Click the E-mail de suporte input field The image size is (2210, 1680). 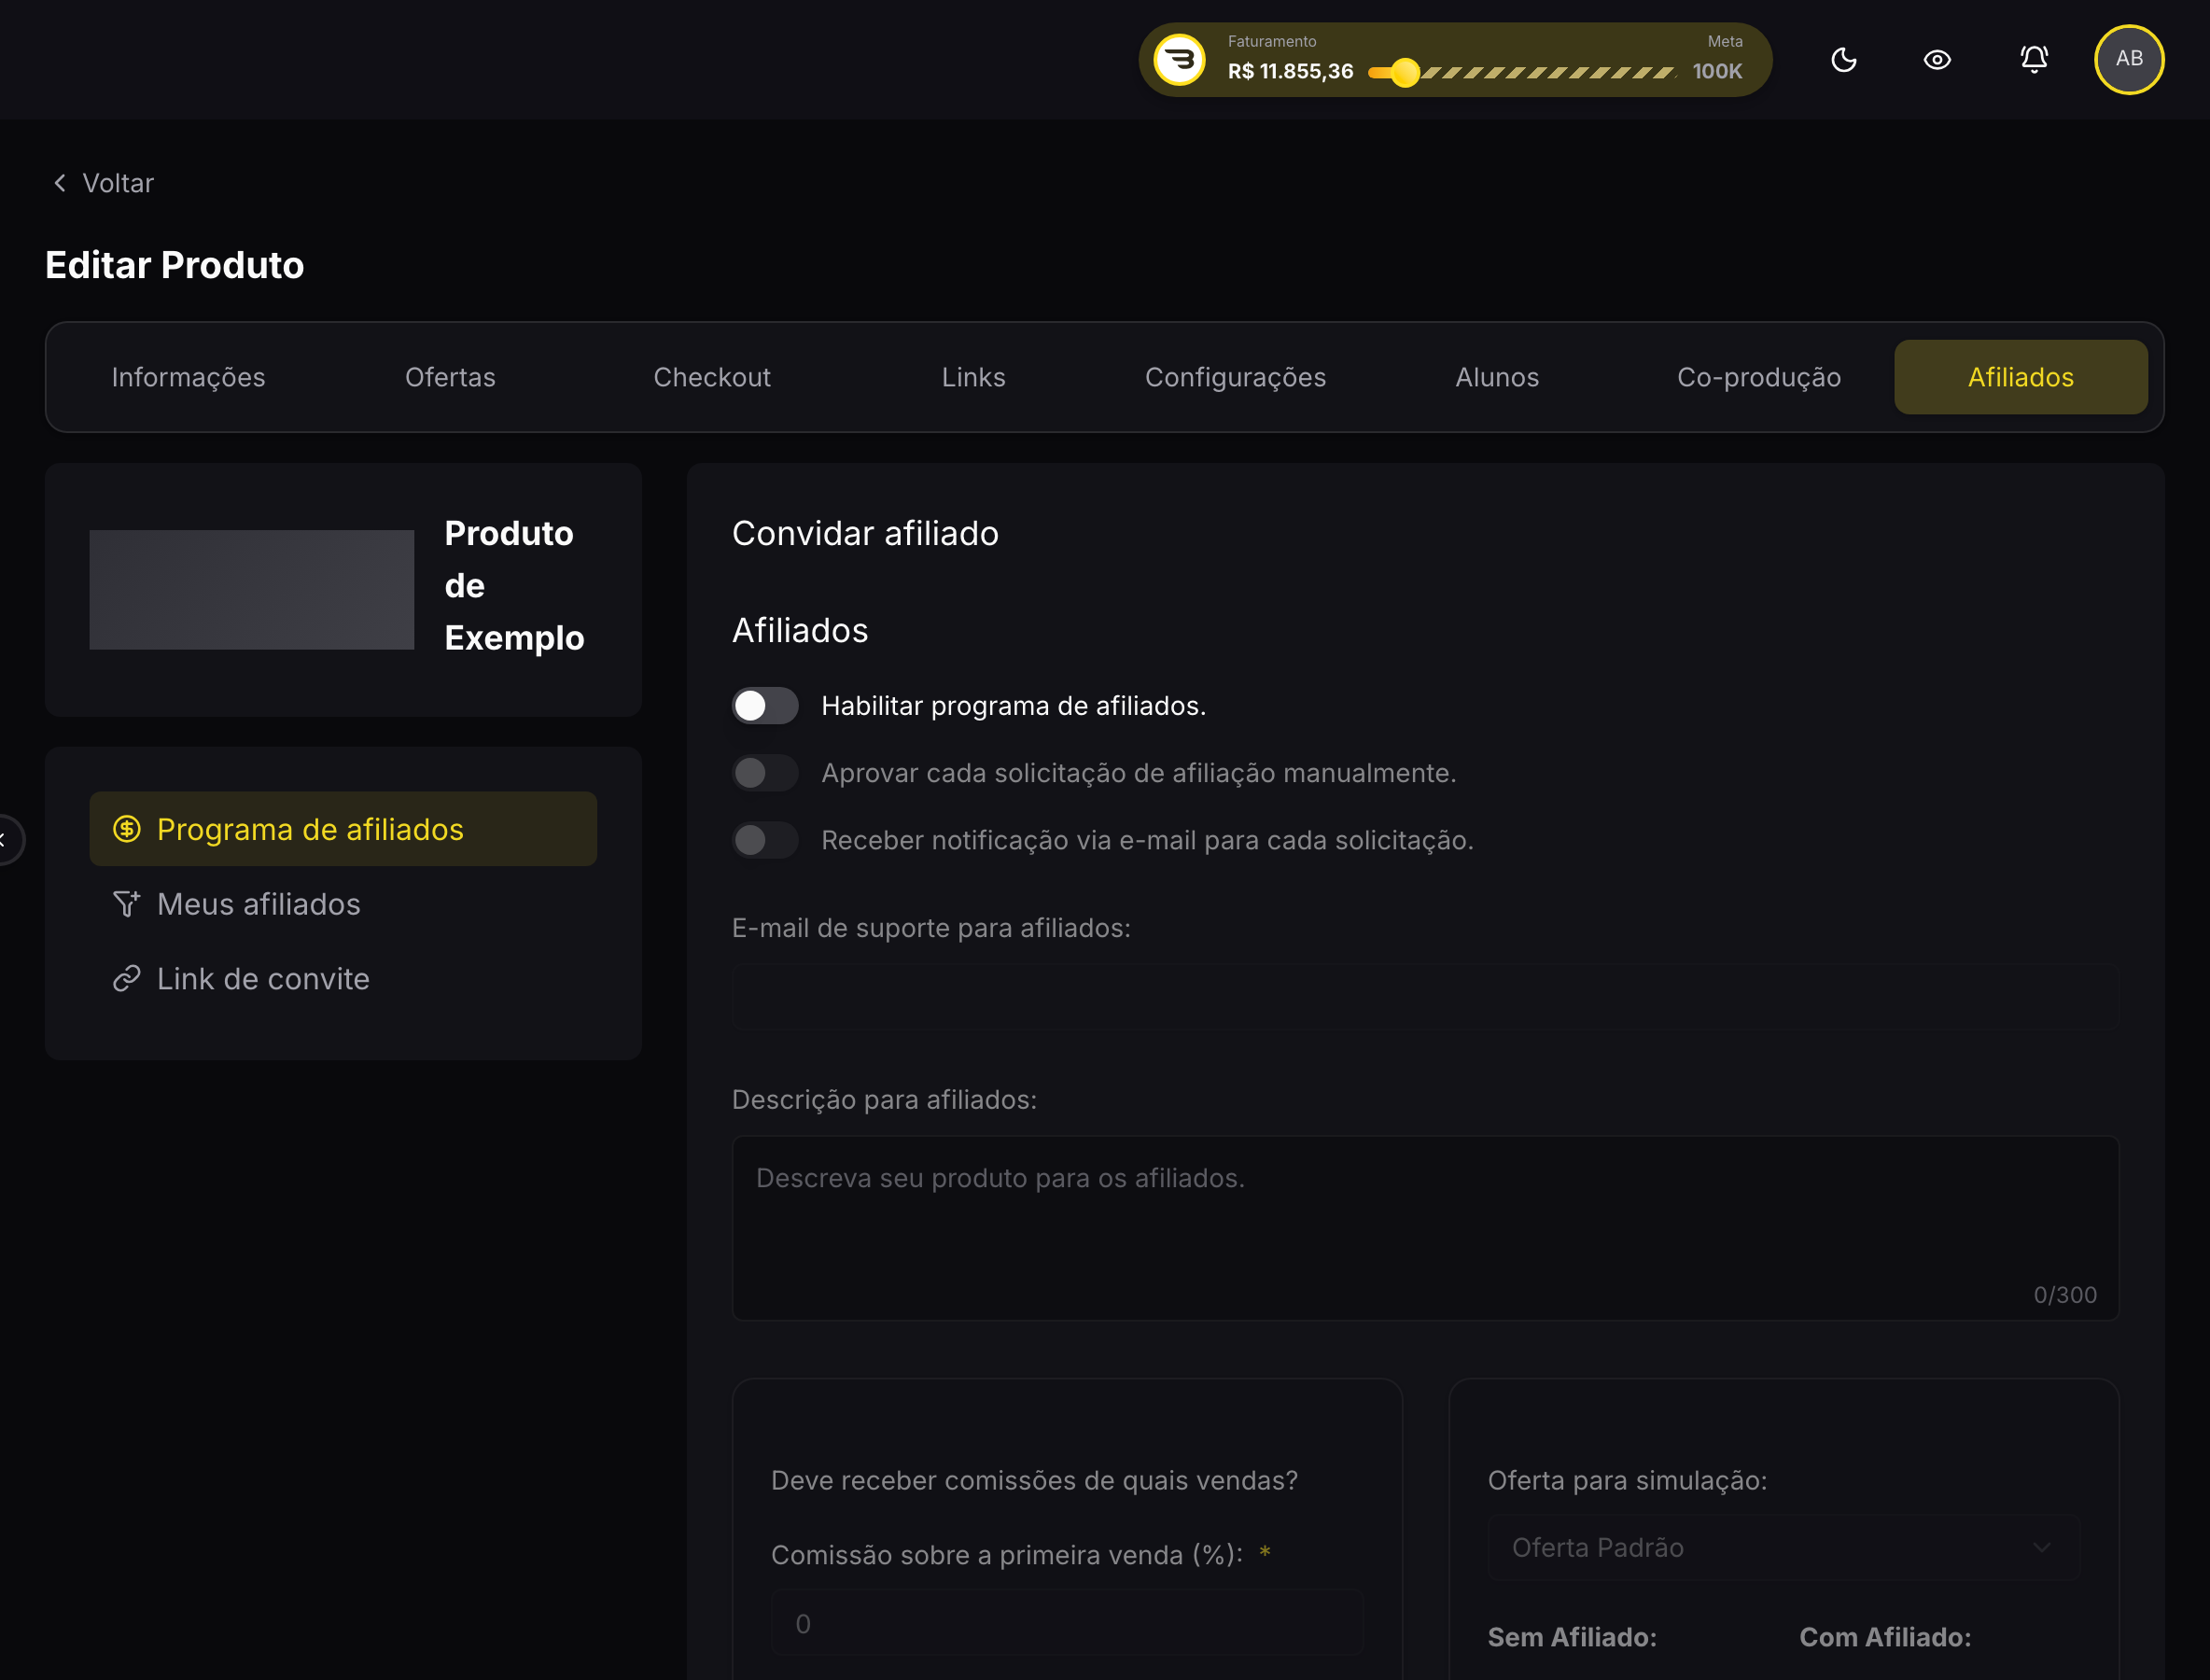point(1425,997)
